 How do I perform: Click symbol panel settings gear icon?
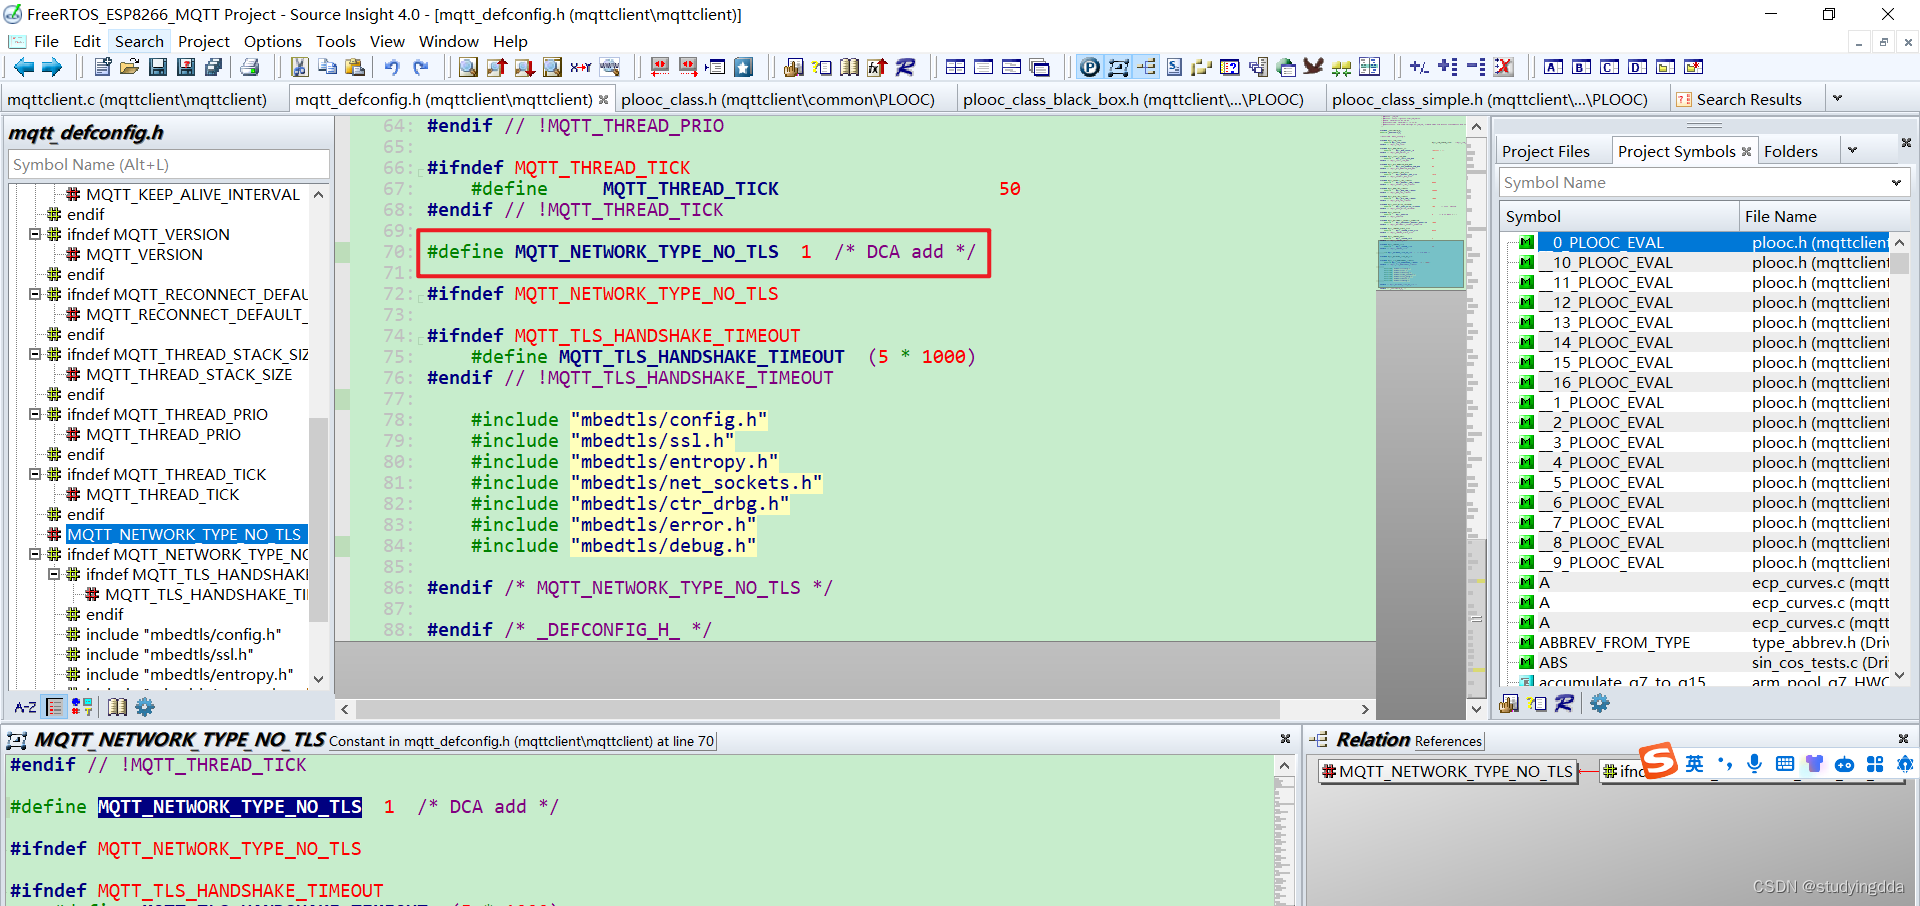pos(145,707)
